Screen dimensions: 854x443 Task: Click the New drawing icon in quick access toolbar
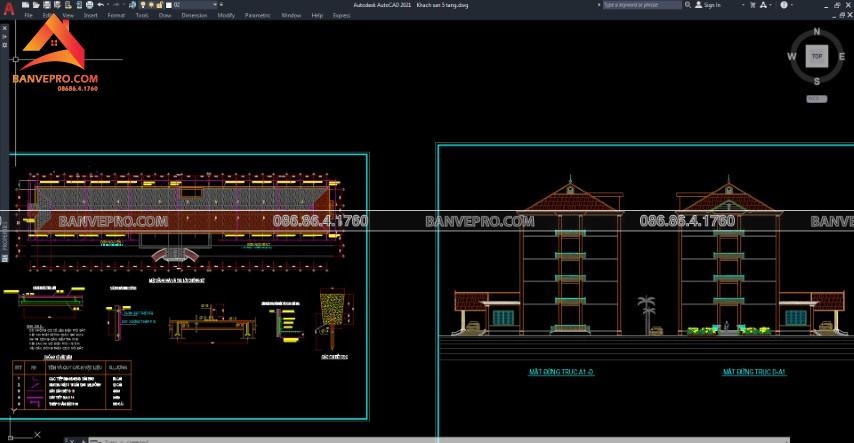[26, 5]
